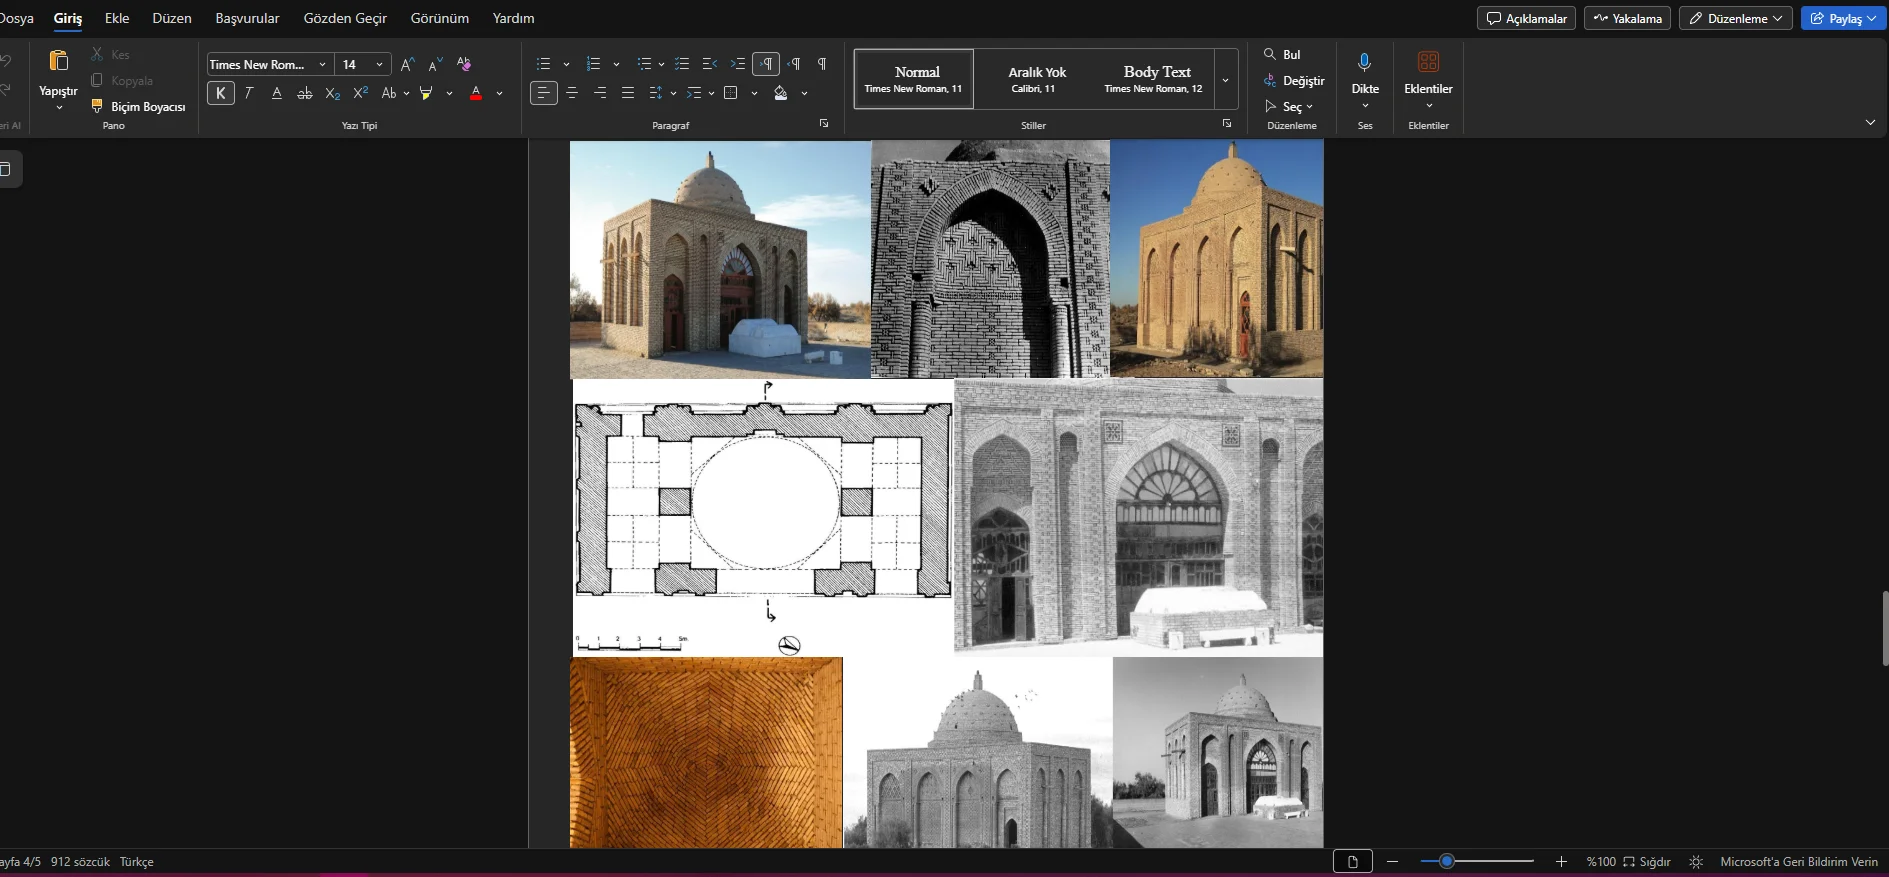The height and width of the screenshot is (877, 1889).
Task: Click the Açıklamalar comments button
Action: click(x=1526, y=18)
